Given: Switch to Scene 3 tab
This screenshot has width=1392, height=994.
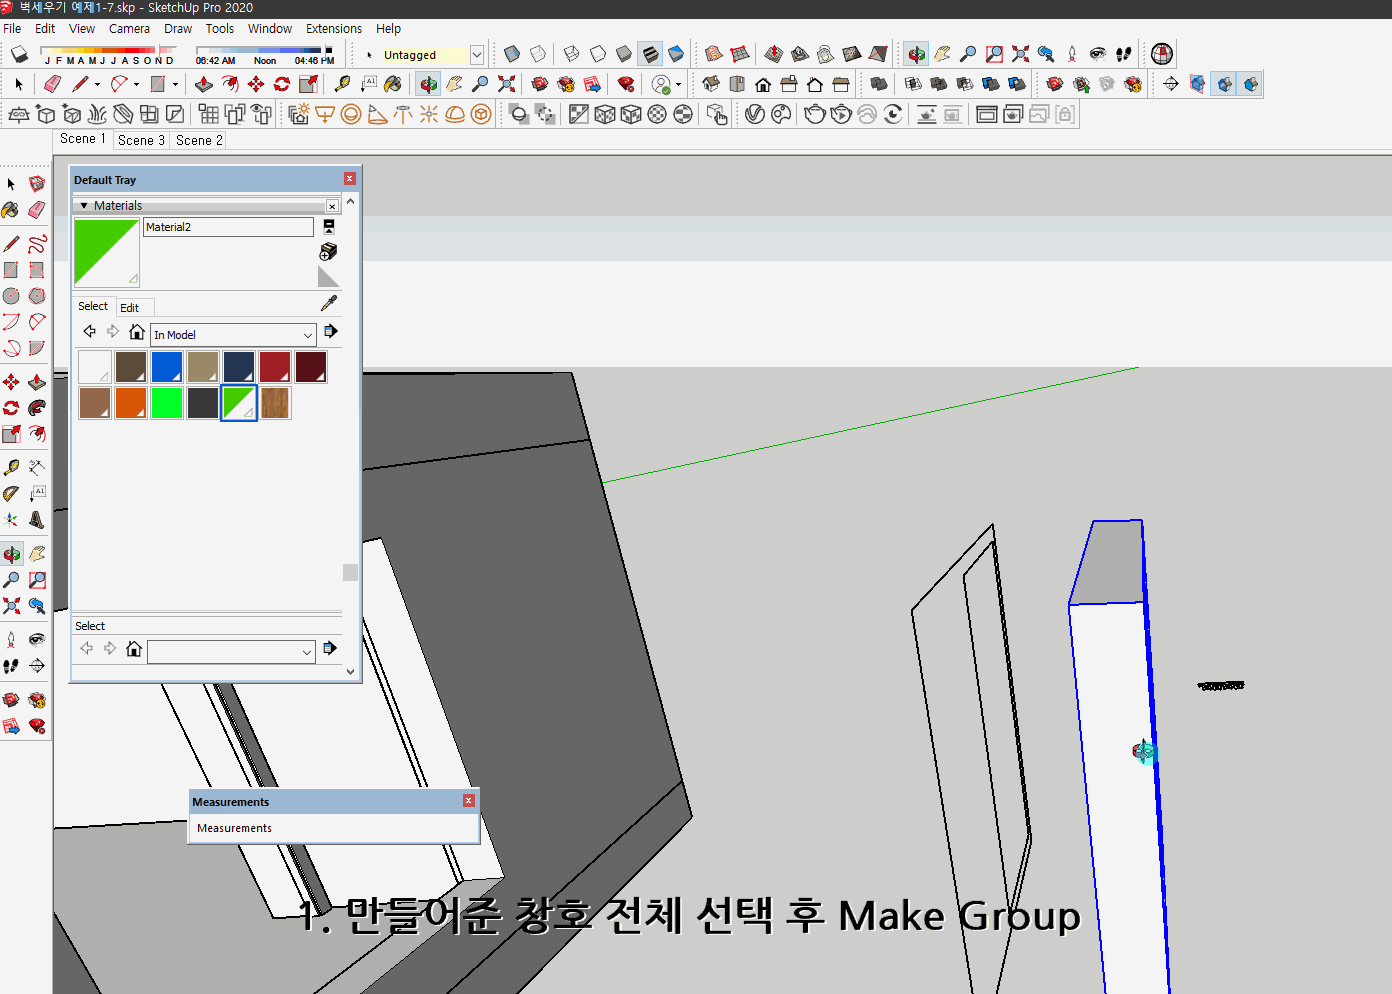Looking at the screenshot, I should 141,140.
